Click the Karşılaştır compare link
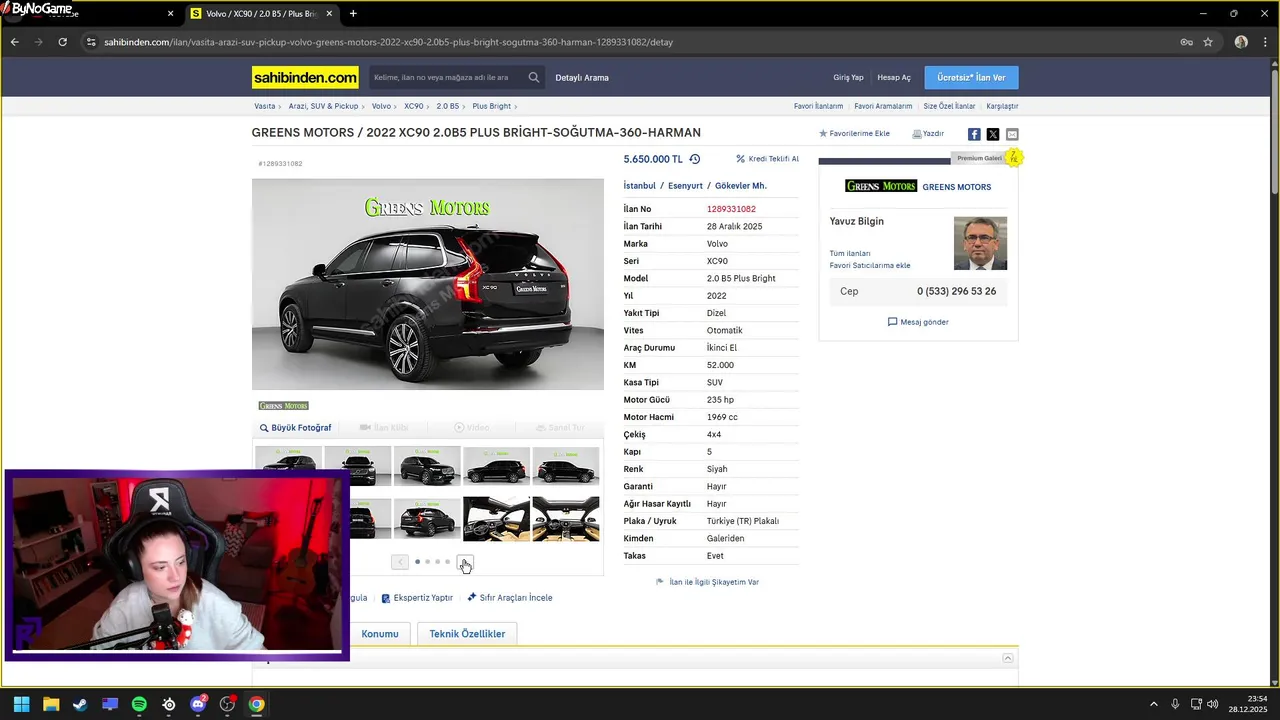The height and width of the screenshot is (720, 1280). (1002, 106)
